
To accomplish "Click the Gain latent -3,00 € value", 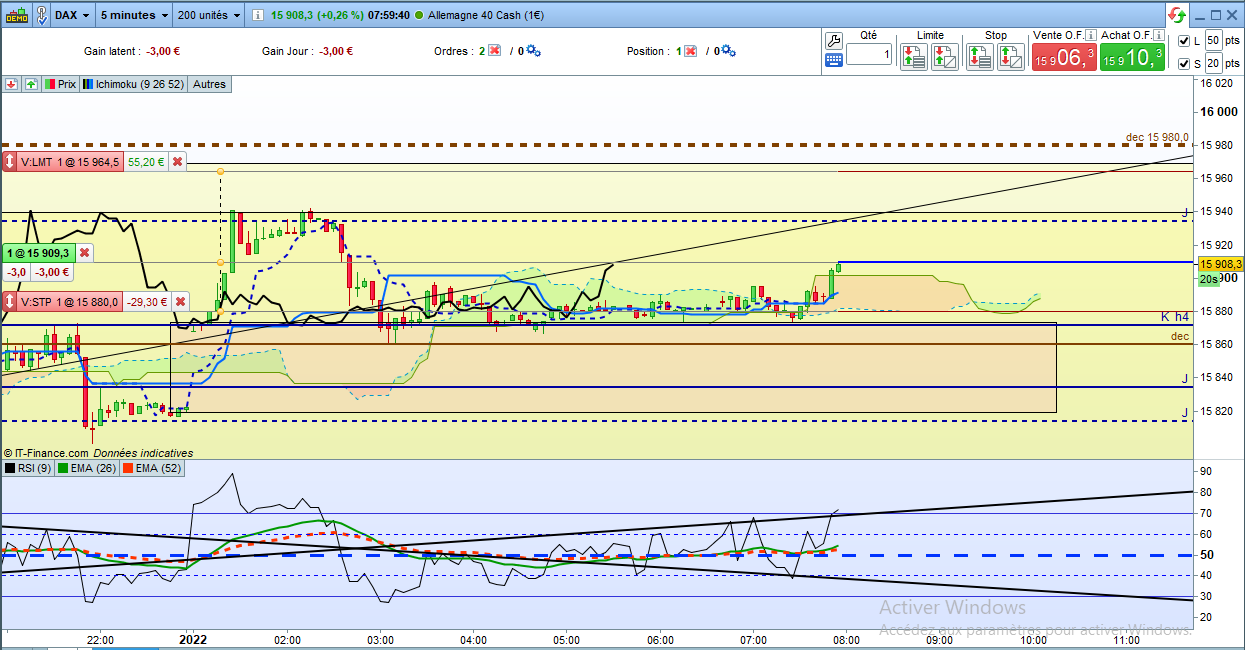I will click(162, 51).
